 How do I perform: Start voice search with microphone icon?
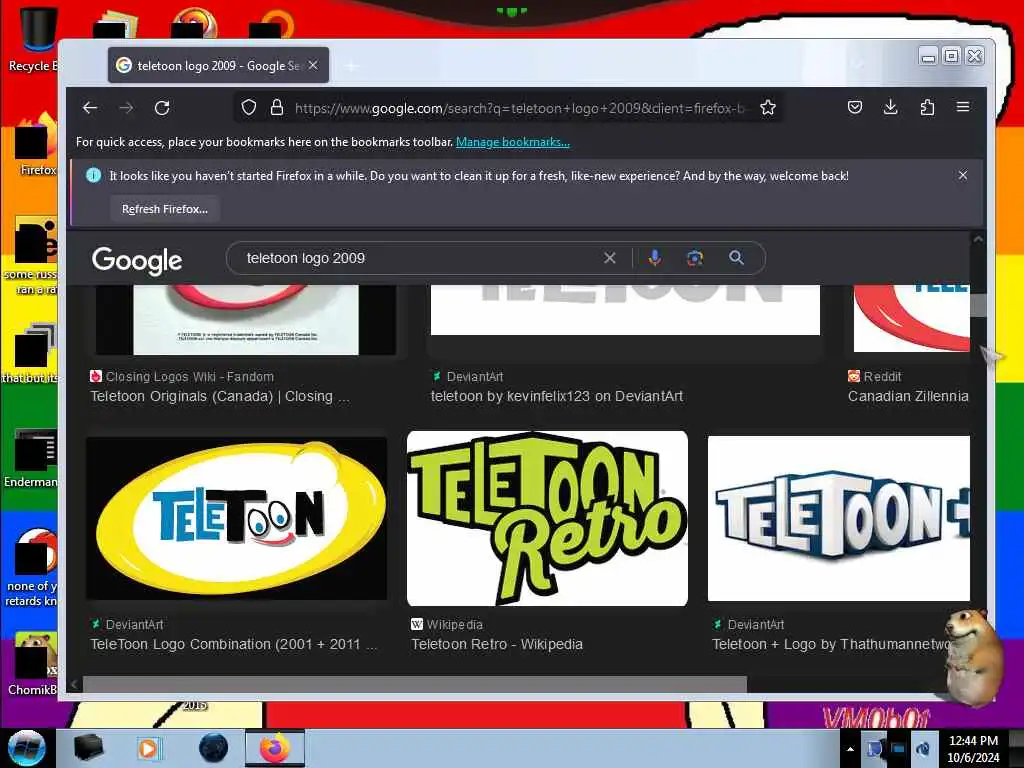(x=654, y=258)
